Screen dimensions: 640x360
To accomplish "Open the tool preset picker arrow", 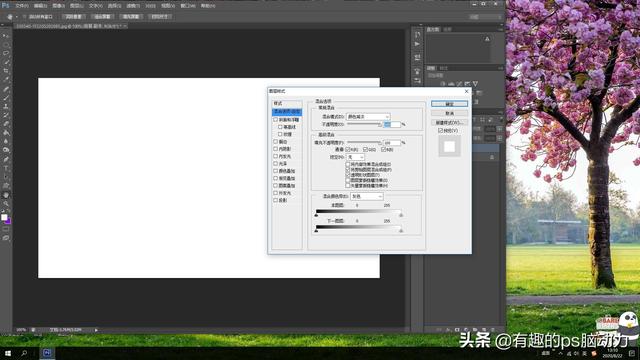I will [17, 17].
